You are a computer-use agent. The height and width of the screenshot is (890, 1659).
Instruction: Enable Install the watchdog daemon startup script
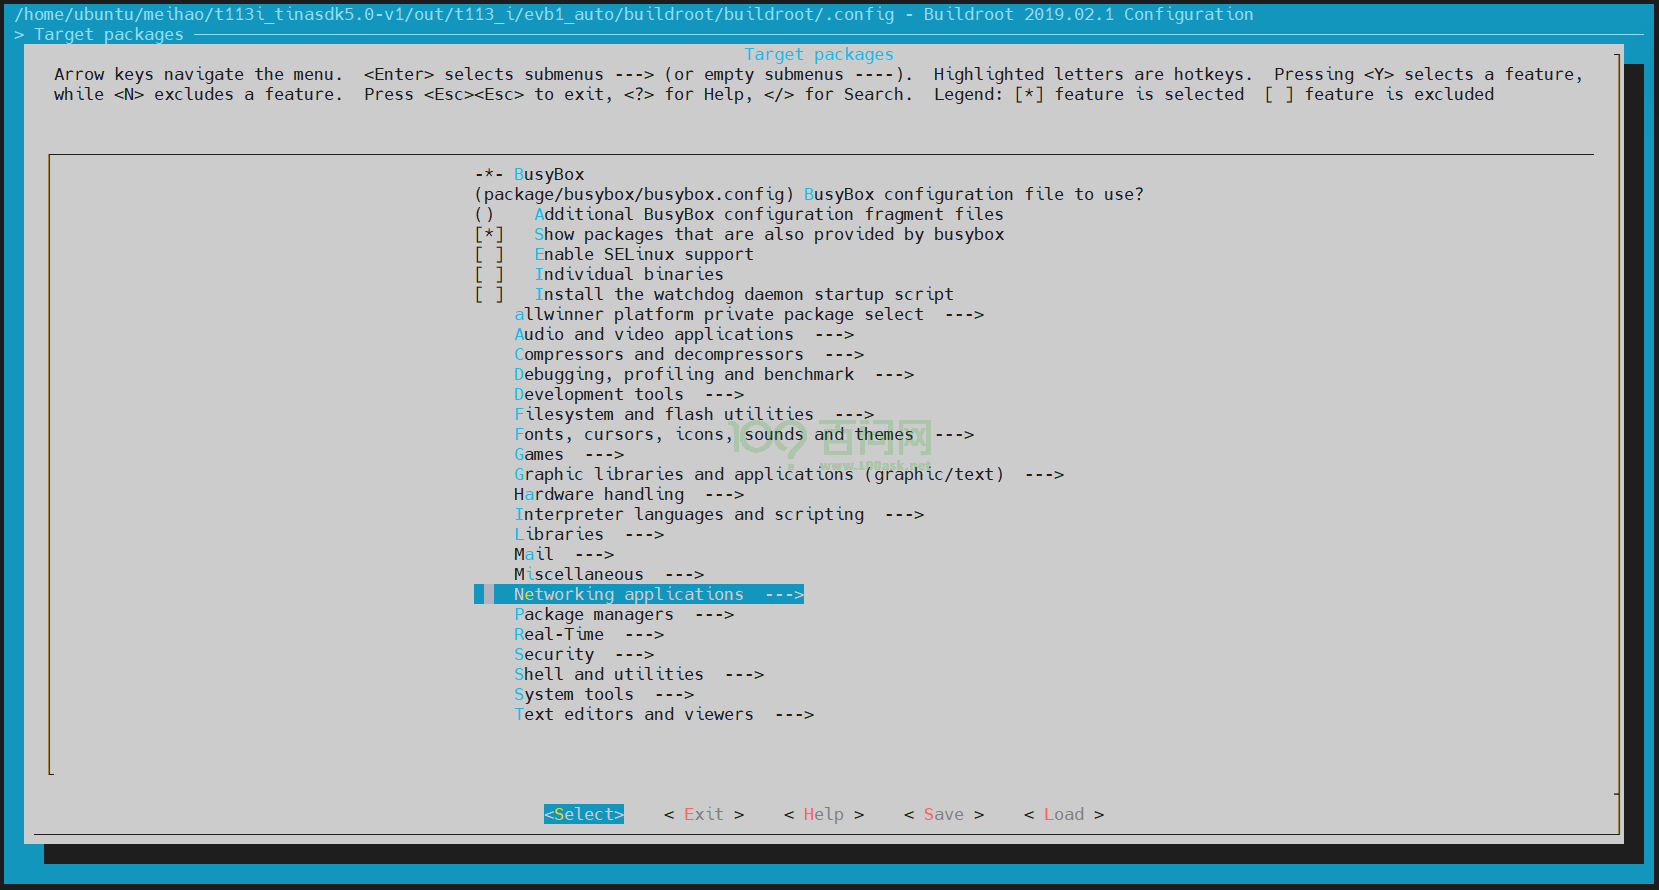[489, 294]
